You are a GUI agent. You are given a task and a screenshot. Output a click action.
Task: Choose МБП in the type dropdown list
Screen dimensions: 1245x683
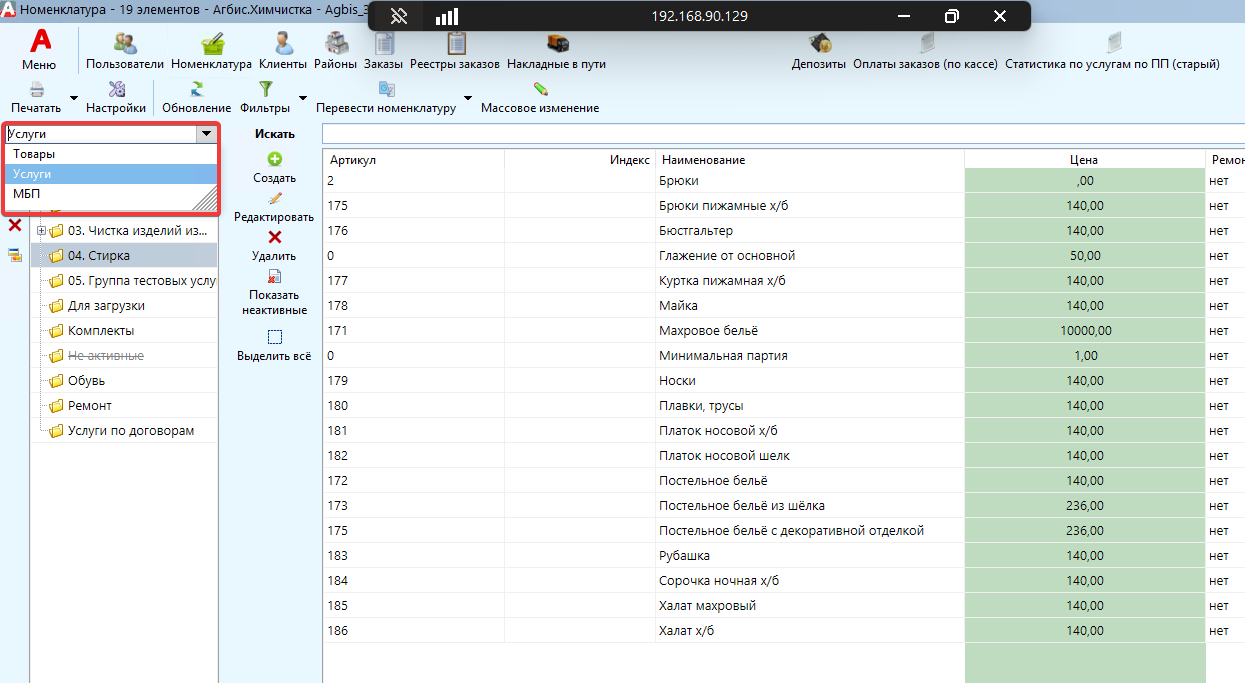point(112,193)
